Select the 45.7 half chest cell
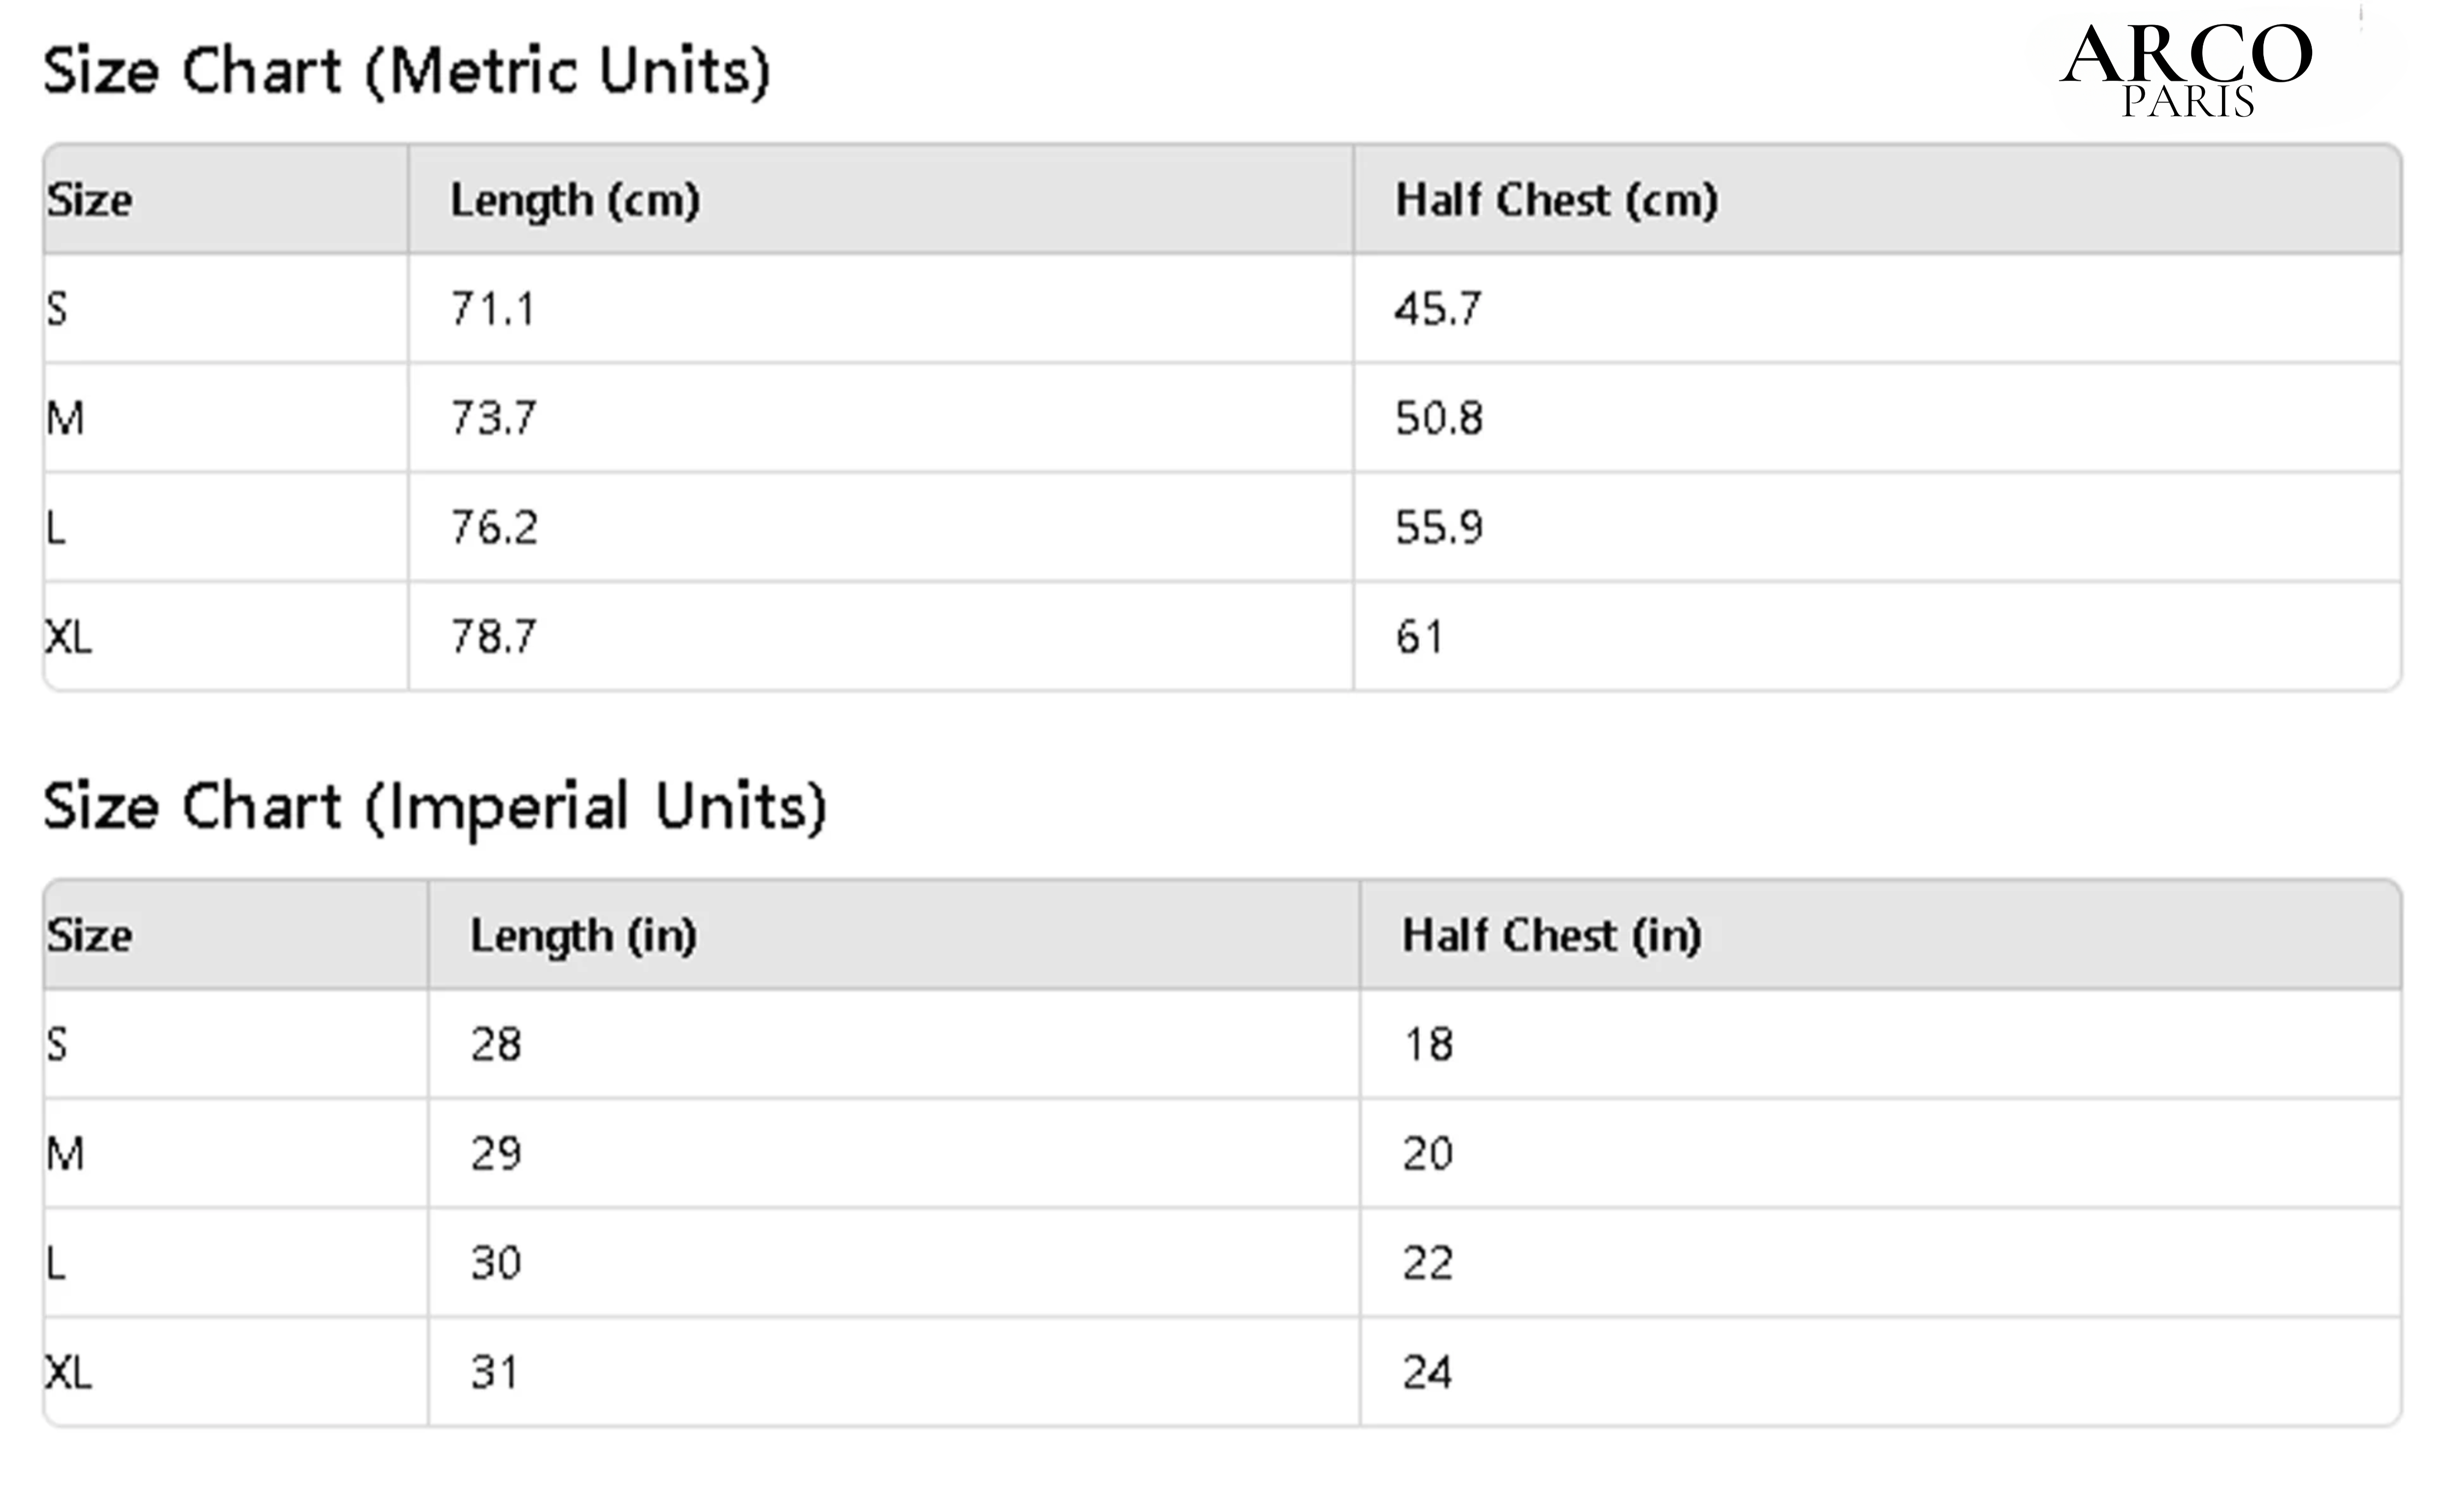Viewport: 2464px width, 1485px height. pyautogui.click(x=1438, y=309)
